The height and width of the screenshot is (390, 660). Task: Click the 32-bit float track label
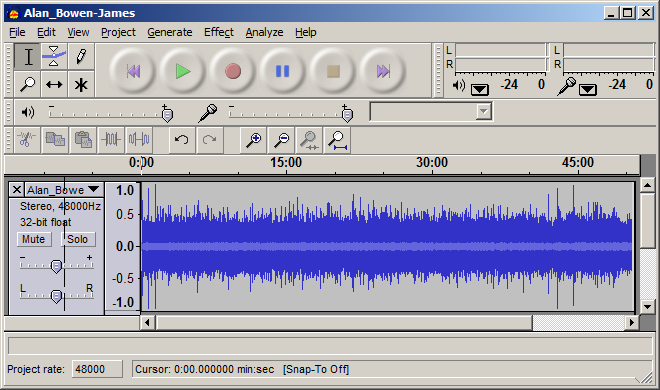(45, 222)
